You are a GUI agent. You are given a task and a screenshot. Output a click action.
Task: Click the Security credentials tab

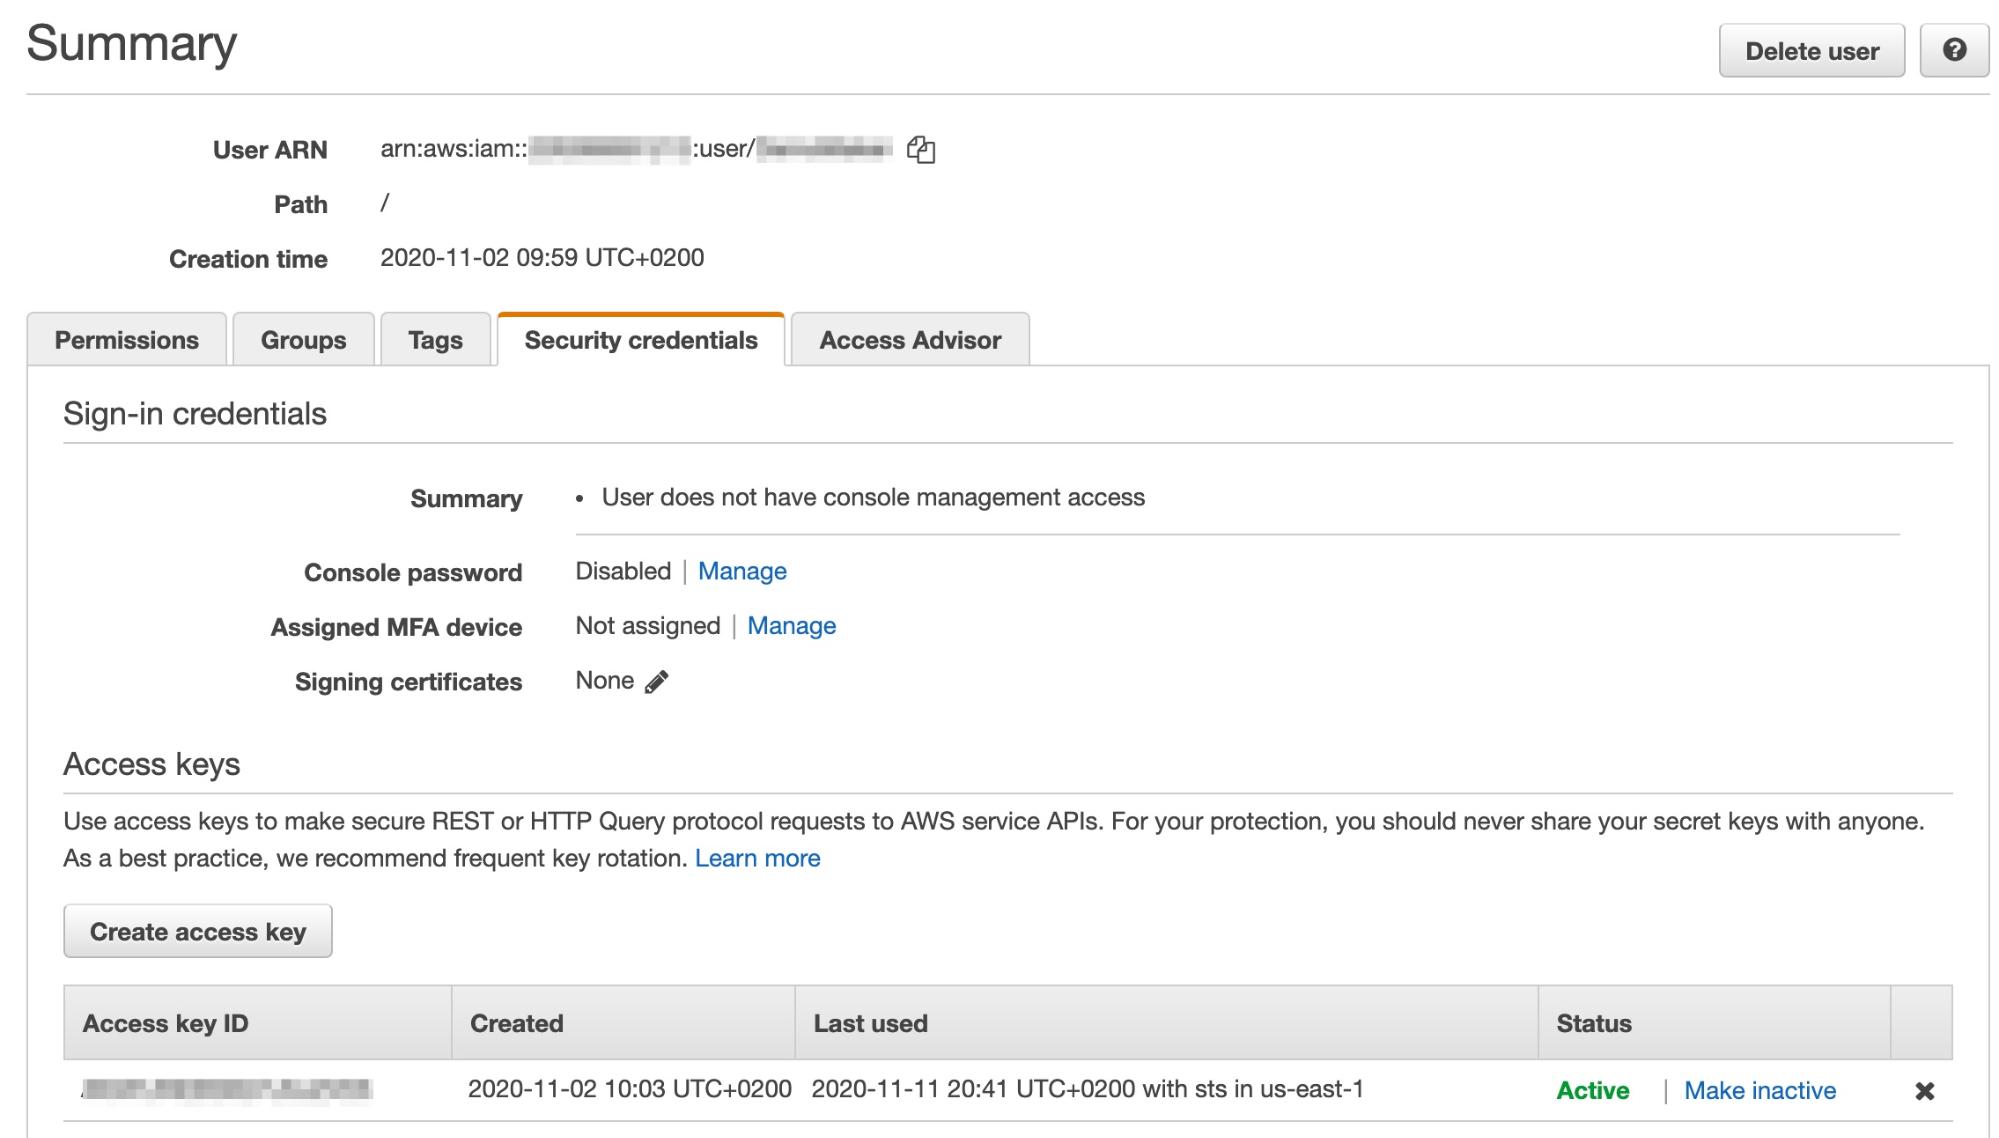(x=640, y=339)
